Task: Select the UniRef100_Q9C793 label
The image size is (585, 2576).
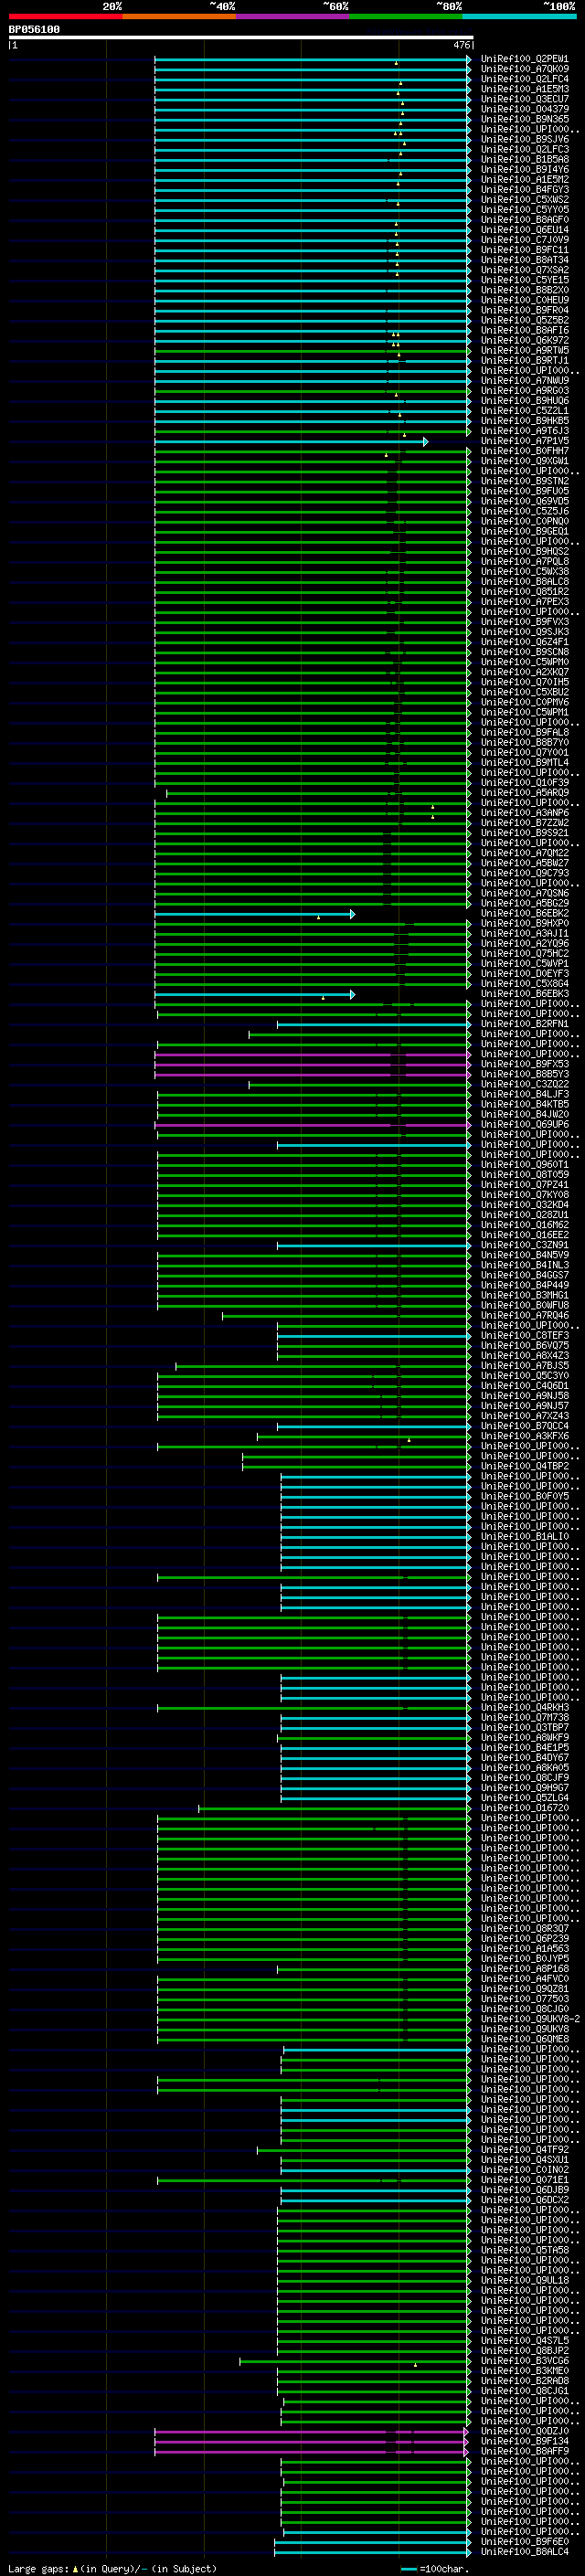Action: pos(524,873)
